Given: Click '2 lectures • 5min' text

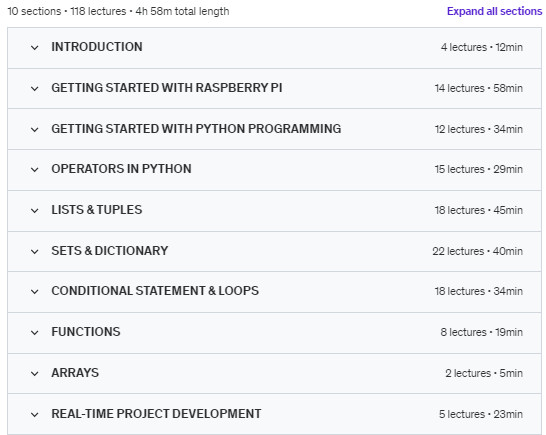Looking at the screenshot, I should click(x=484, y=373).
